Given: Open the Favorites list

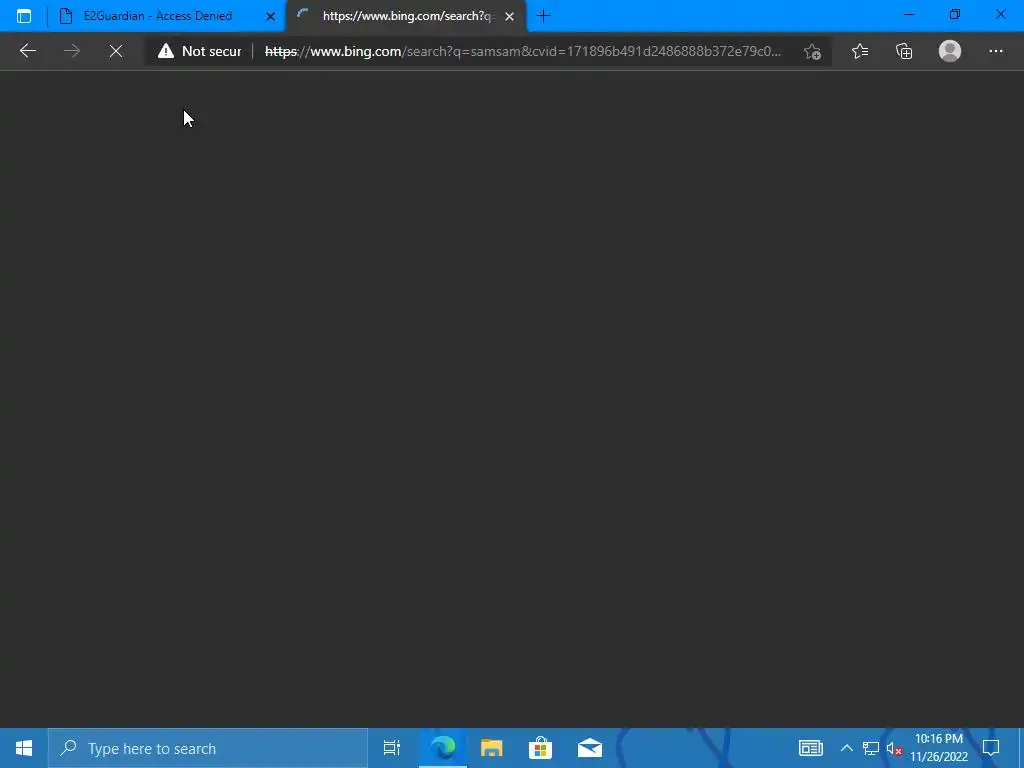Looking at the screenshot, I should (859, 51).
